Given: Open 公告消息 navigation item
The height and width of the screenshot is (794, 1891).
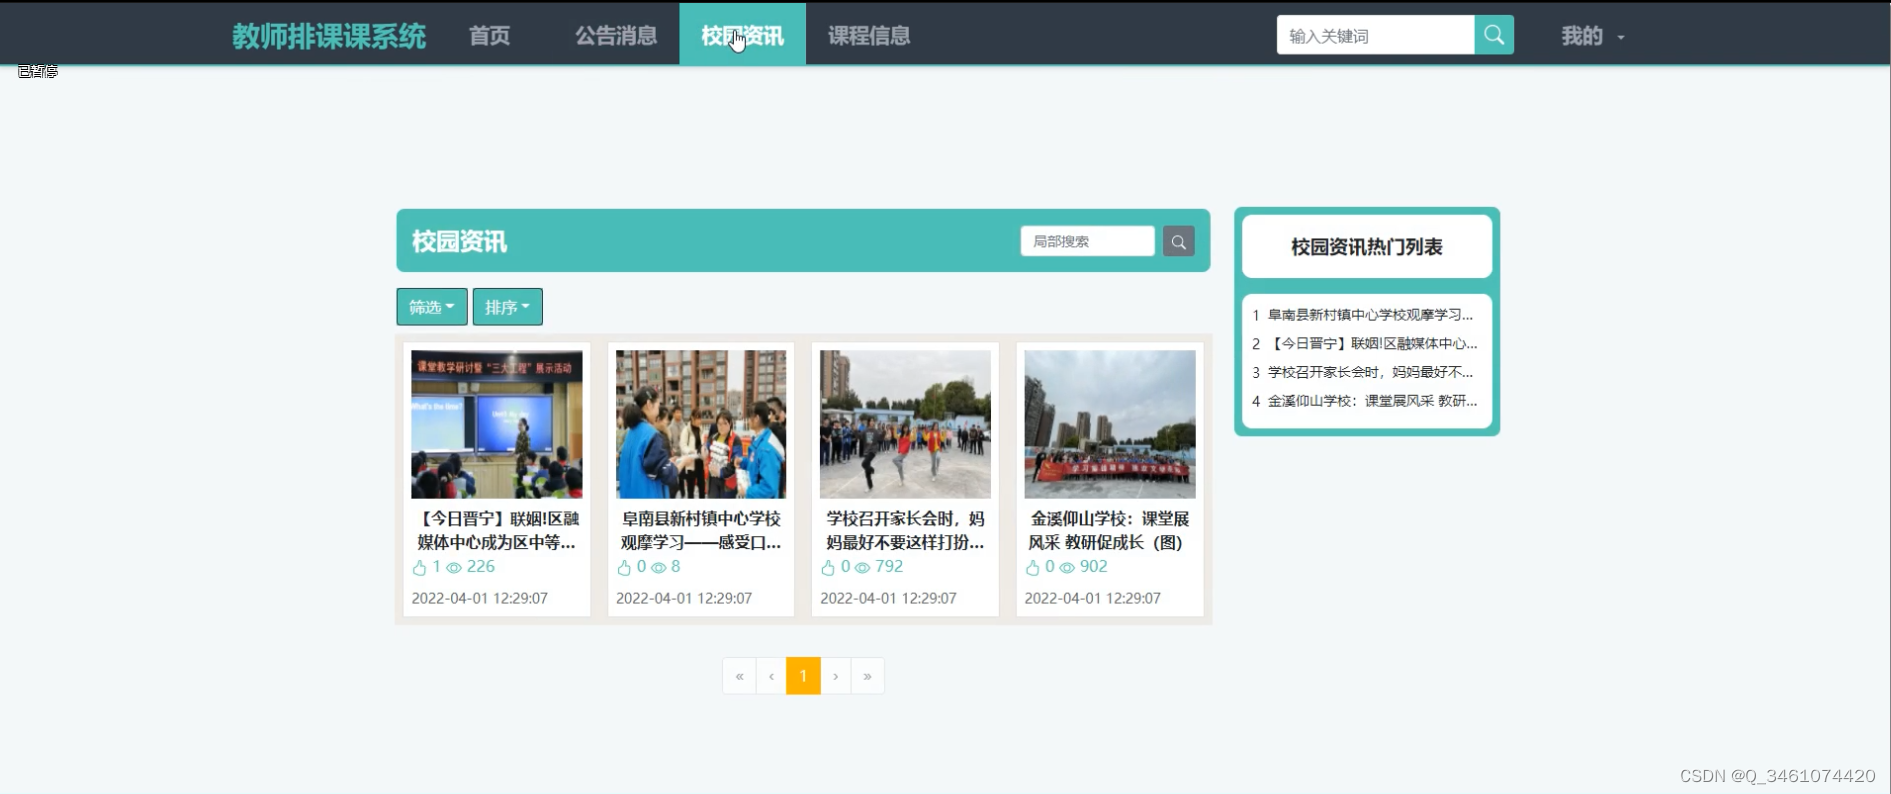Looking at the screenshot, I should click(616, 36).
